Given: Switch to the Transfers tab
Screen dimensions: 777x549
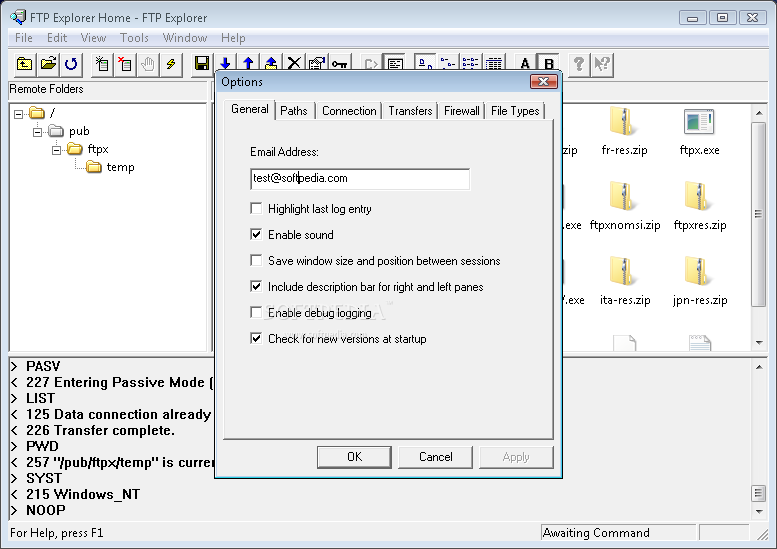Looking at the screenshot, I should [410, 111].
